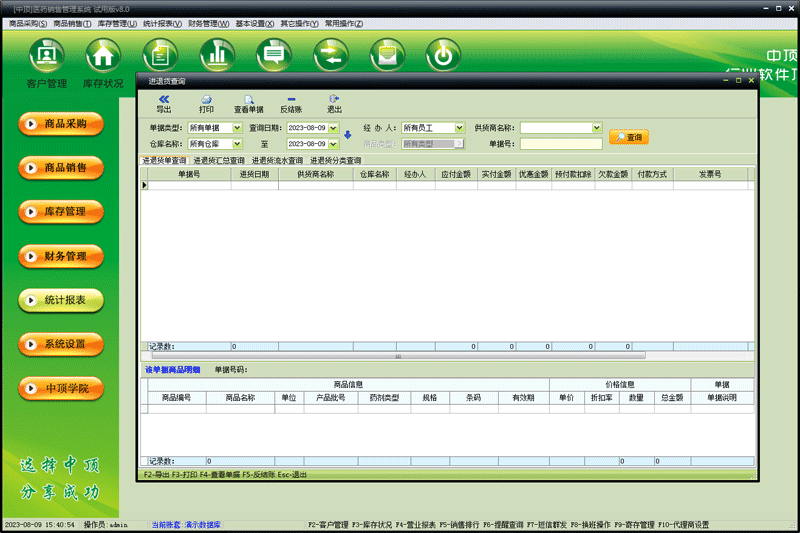The width and height of the screenshot is (800, 533).
Task: Close the 进退货查询 dialog window
Action: click(x=751, y=81)
